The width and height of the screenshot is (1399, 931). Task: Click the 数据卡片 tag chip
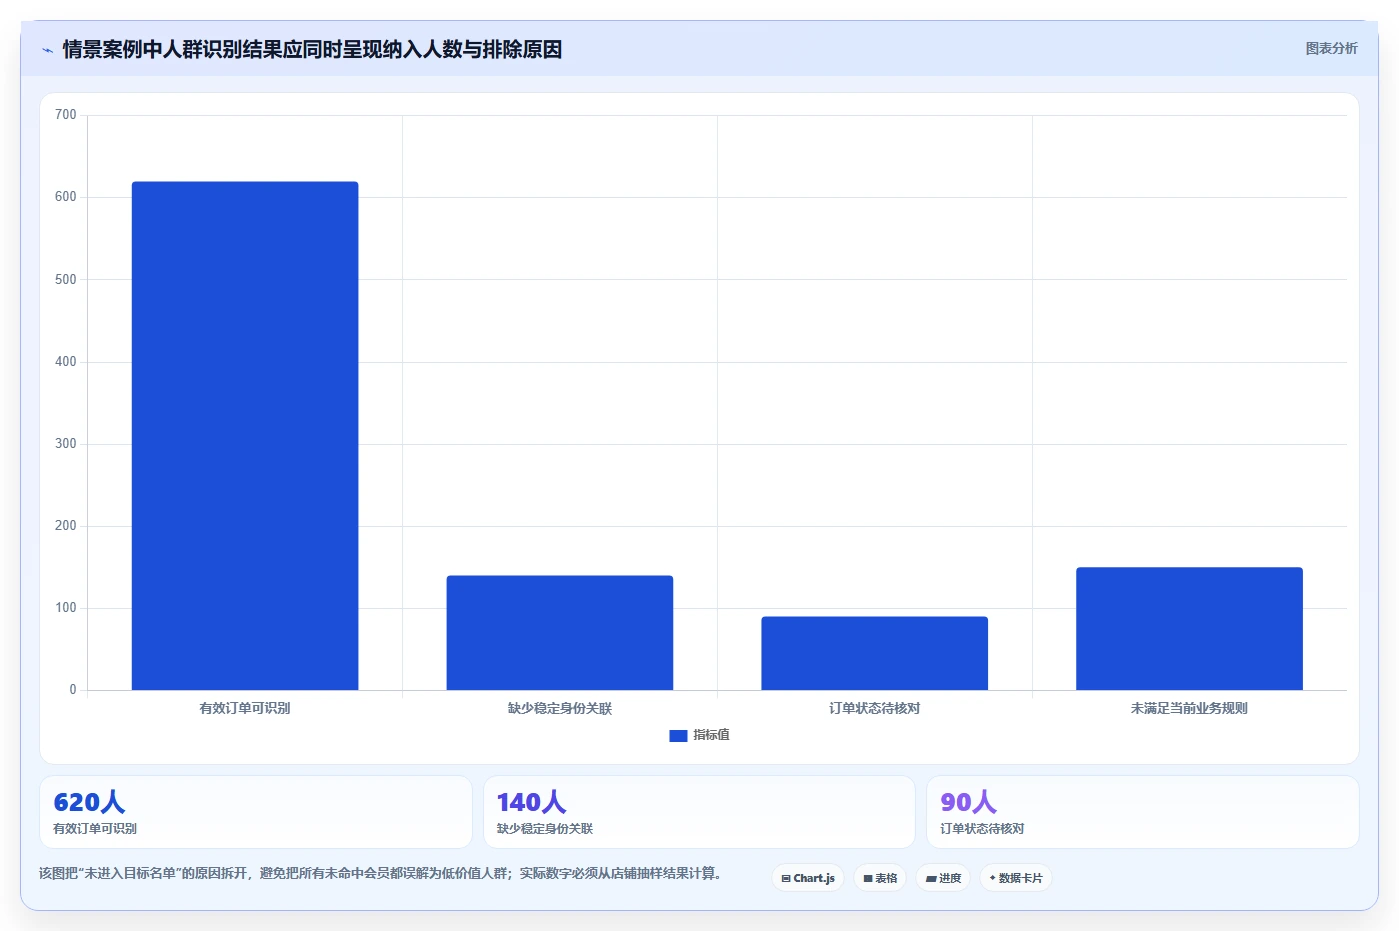pyautogui.click(x=1016, y=878)
